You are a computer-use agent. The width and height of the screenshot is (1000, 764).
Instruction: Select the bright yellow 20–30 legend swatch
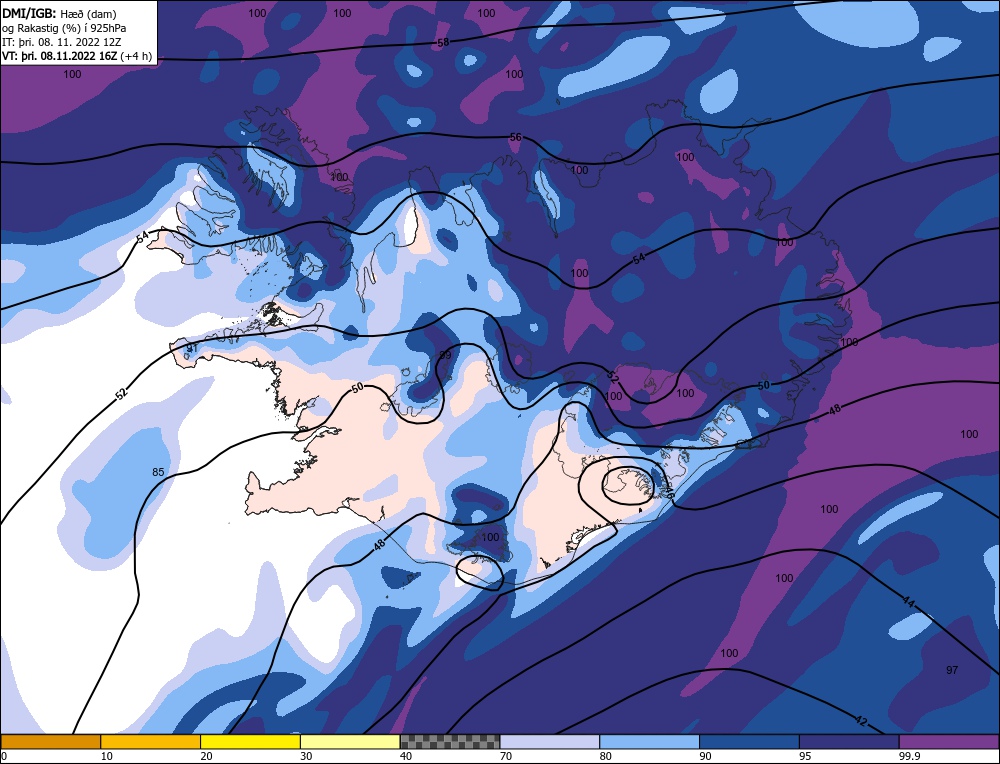coord(250,741)
